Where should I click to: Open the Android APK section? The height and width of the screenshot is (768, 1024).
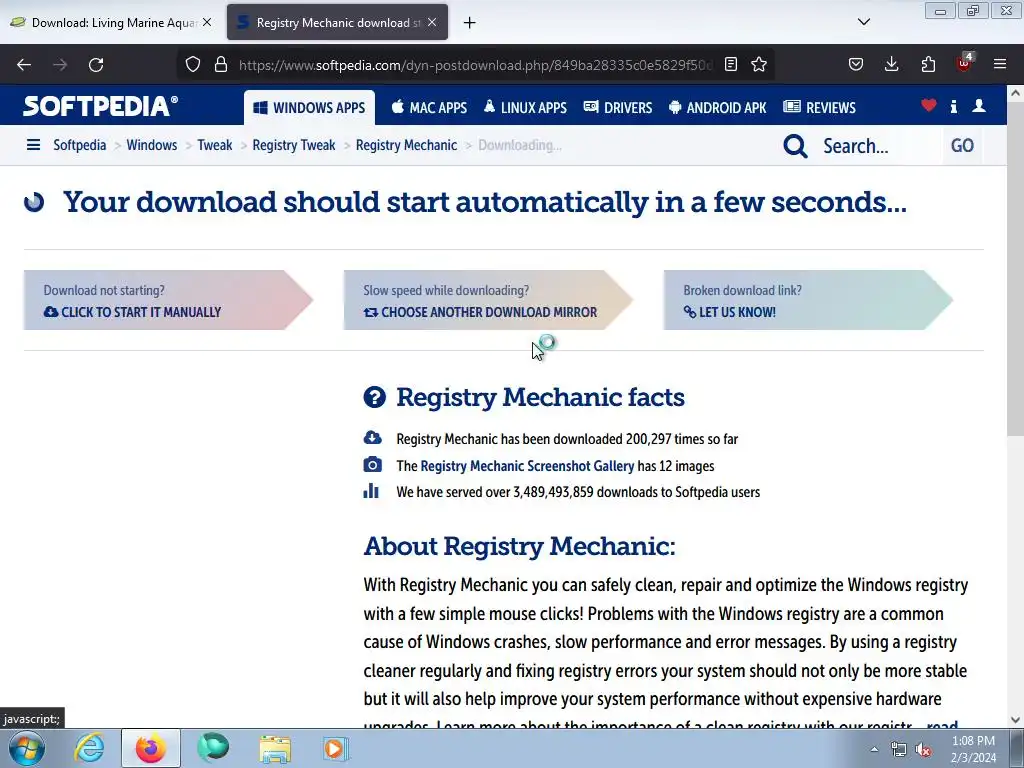tap(718, 108)
